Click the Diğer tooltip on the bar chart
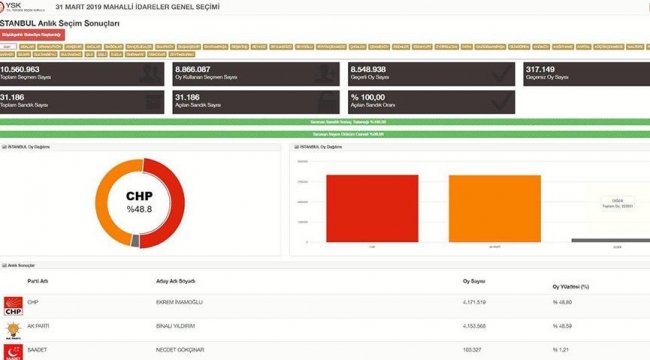 [x=618, y=203]
